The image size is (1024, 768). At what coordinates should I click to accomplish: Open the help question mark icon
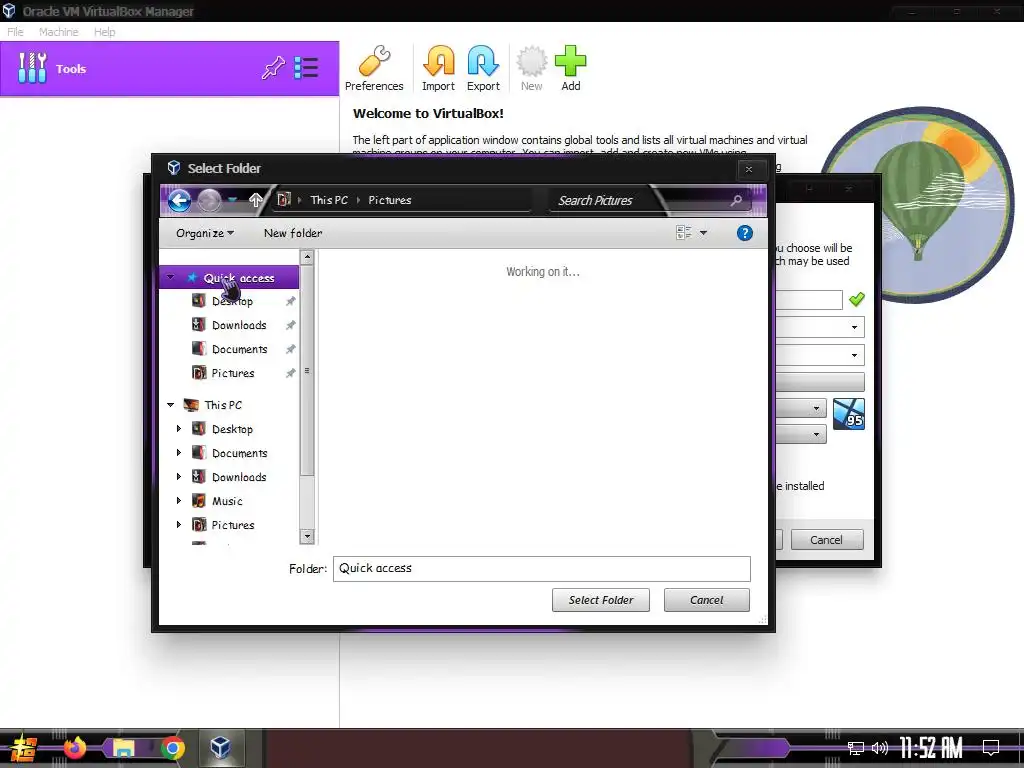pos(744,233)
